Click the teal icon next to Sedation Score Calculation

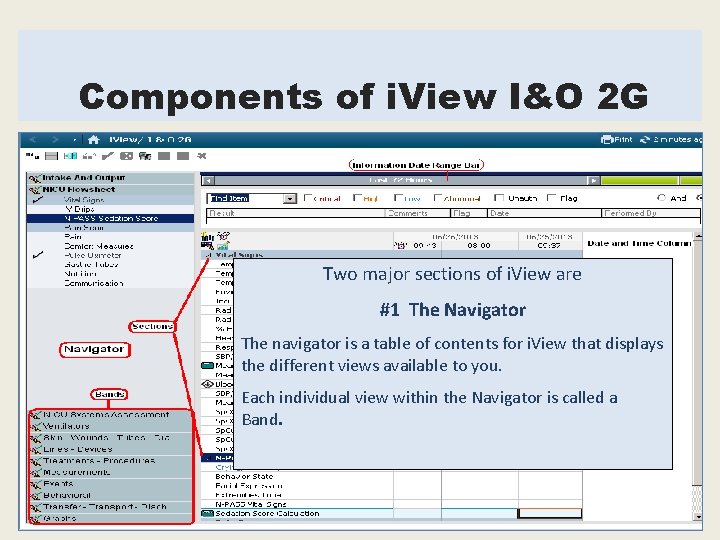pos(208,513)
